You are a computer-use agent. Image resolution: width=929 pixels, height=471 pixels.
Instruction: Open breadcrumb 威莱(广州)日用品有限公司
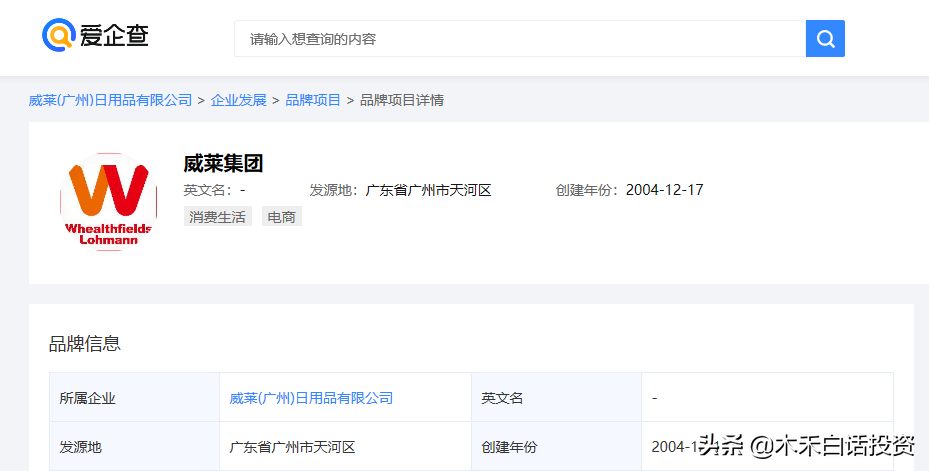coord(110,100)
